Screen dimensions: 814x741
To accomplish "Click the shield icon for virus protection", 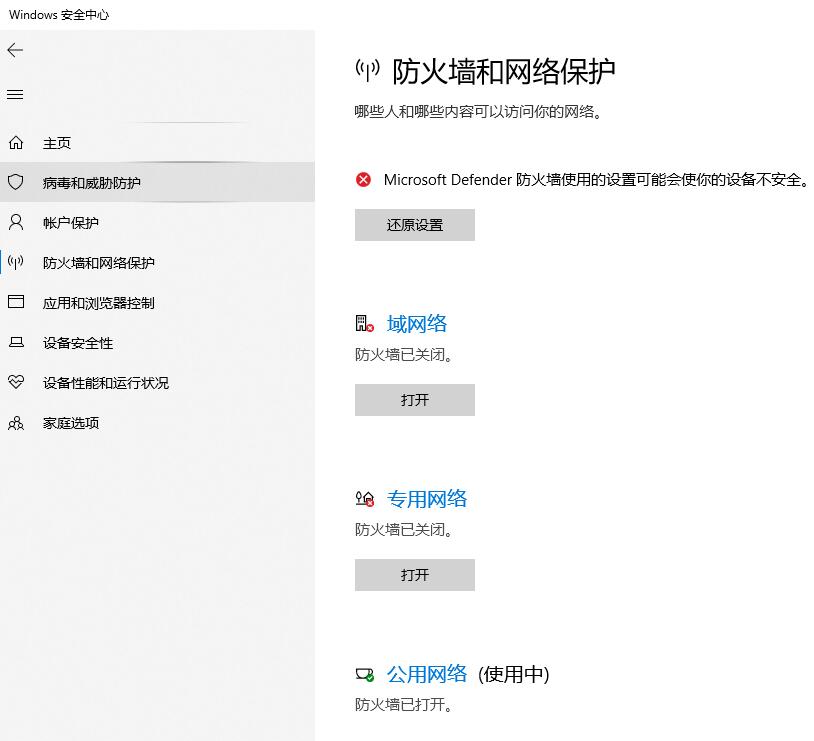I will click(15, 183).
